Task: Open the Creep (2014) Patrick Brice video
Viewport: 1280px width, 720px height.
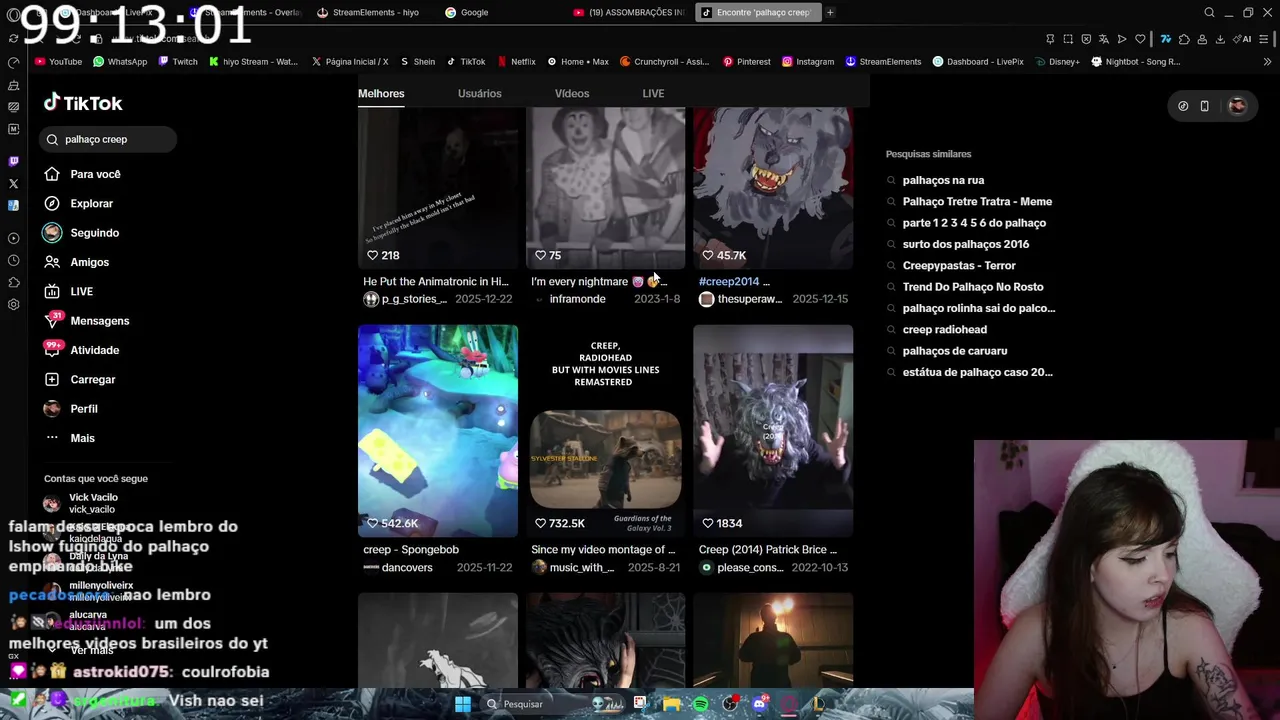Action: 773,430
